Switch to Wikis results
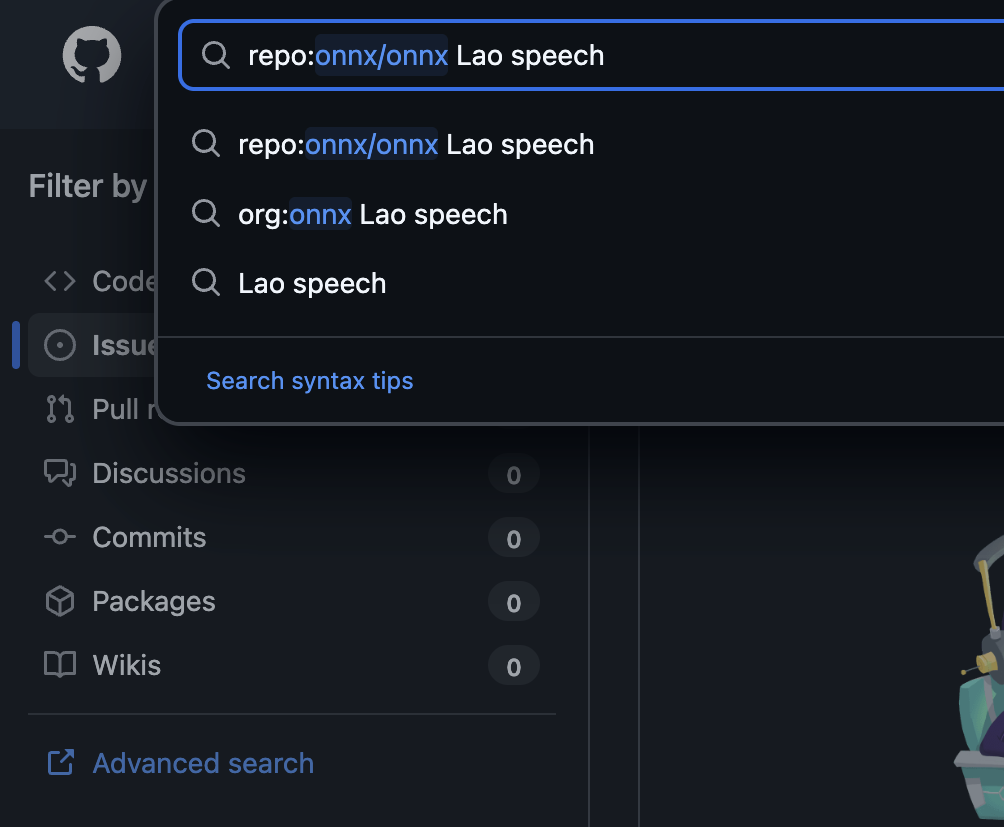The image size is (1004, 827). [x=127, y=665]
